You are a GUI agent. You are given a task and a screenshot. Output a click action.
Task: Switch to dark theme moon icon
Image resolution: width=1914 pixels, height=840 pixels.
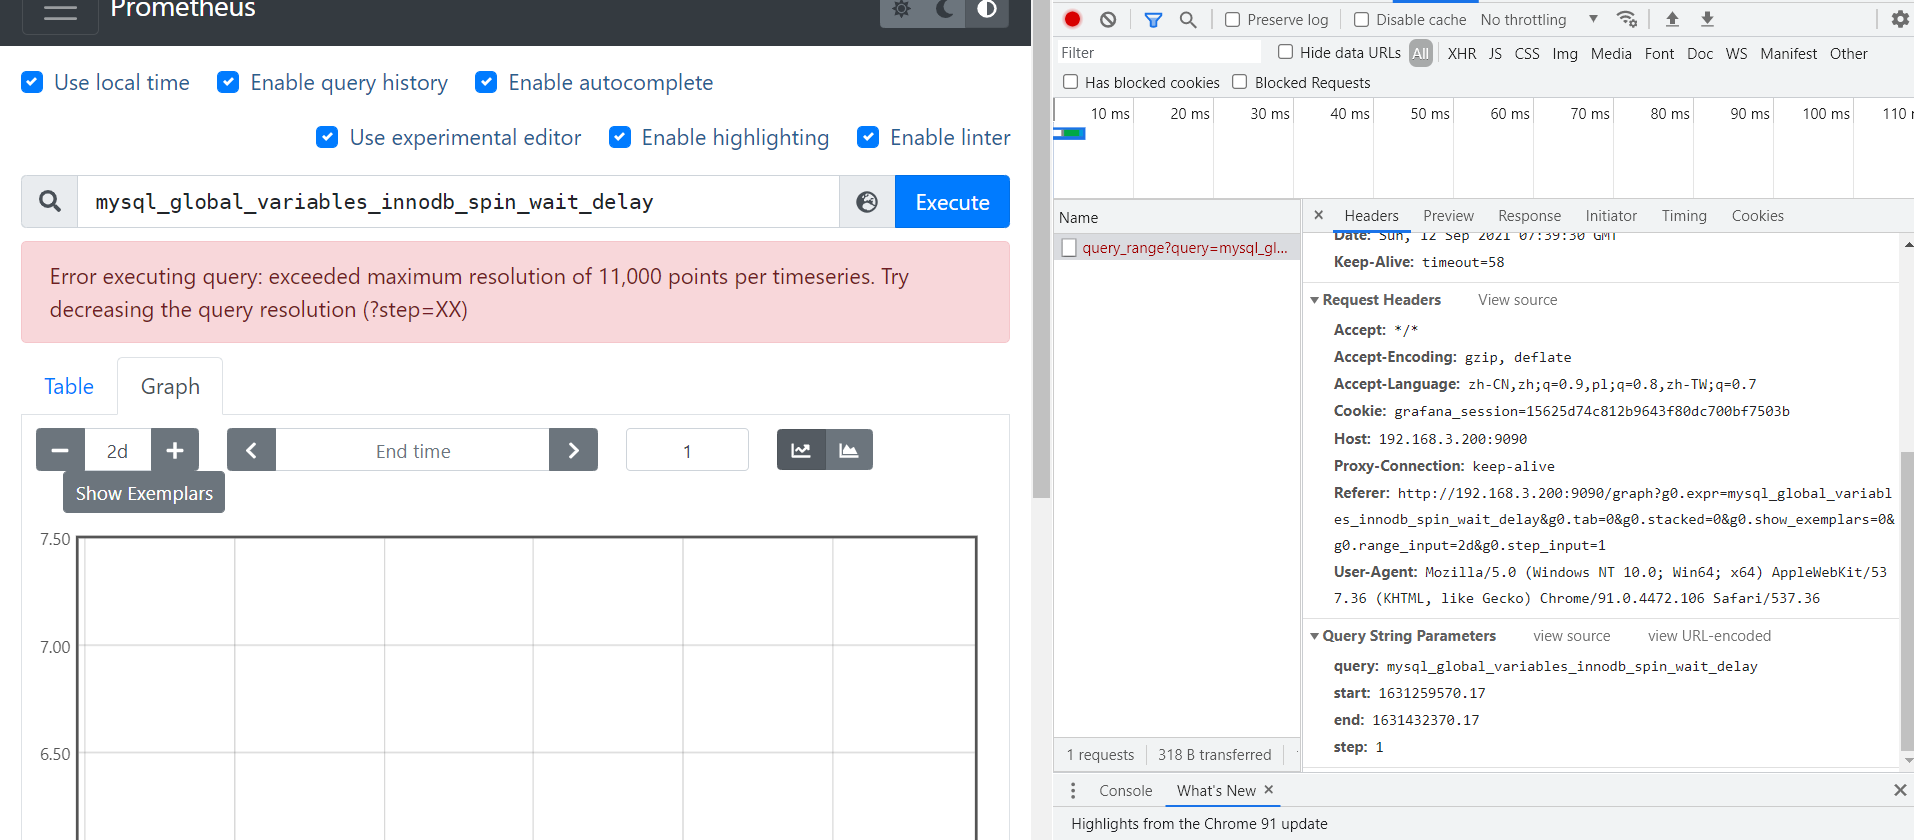click(944, 10)
